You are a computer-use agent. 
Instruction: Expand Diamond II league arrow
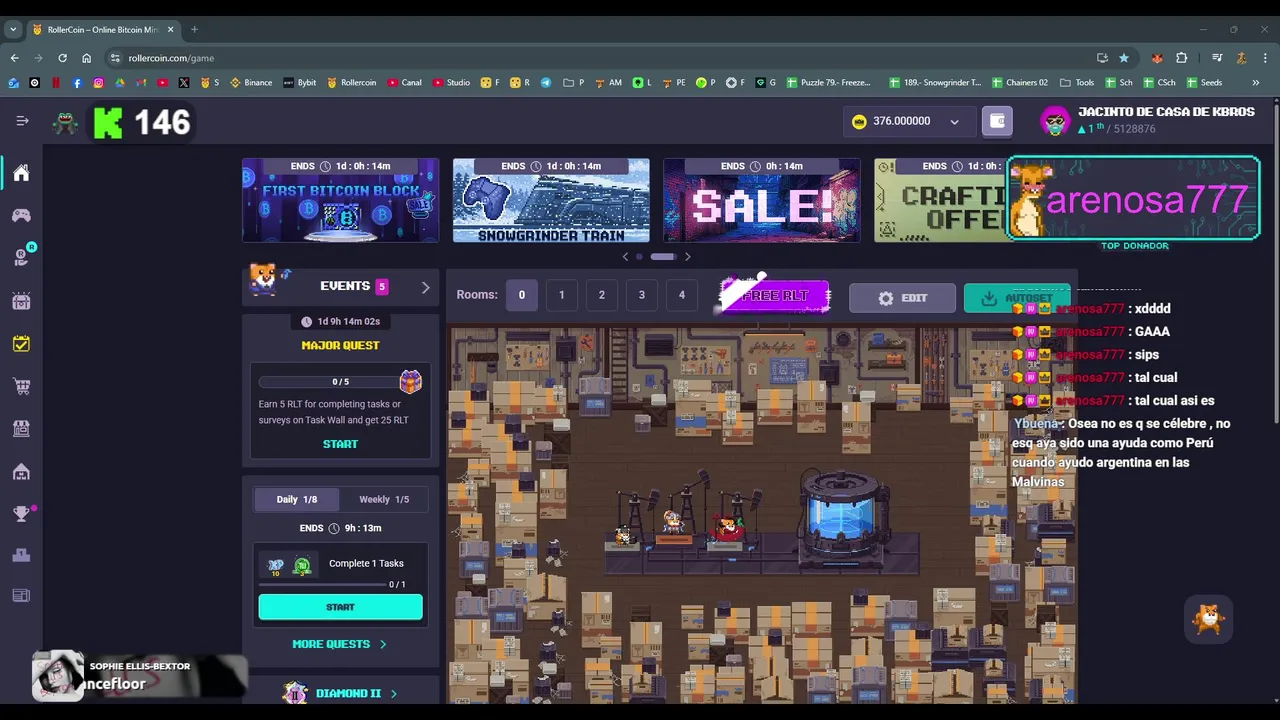point(393,693)
